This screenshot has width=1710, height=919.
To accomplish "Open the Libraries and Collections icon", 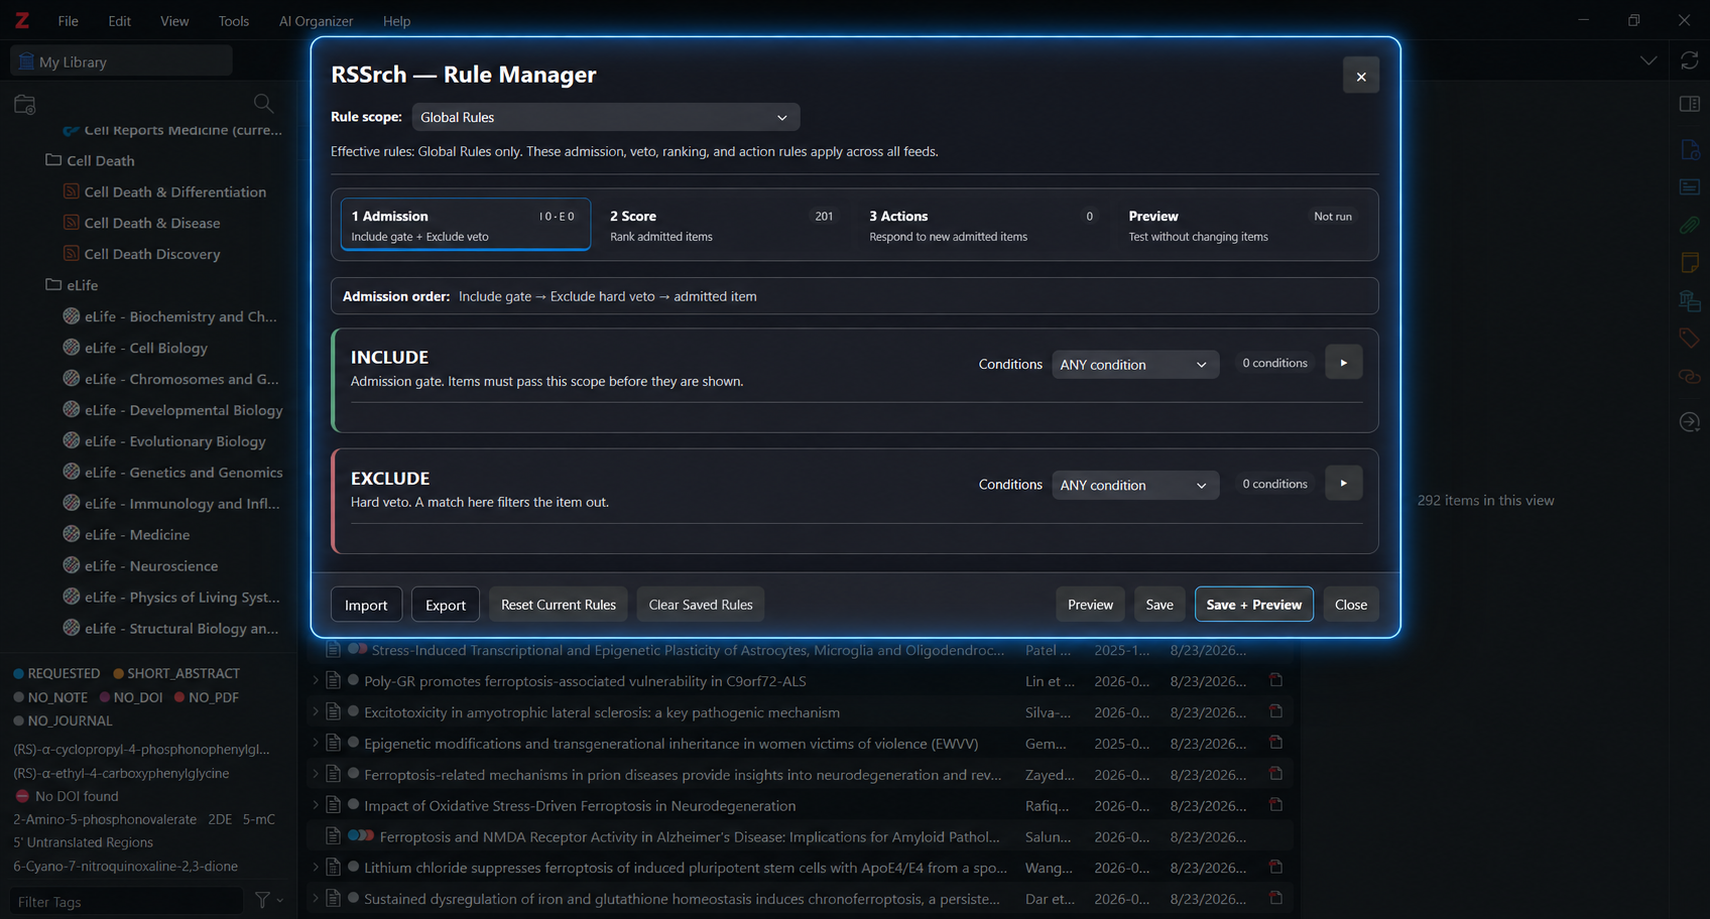I will coord(1689,301).
